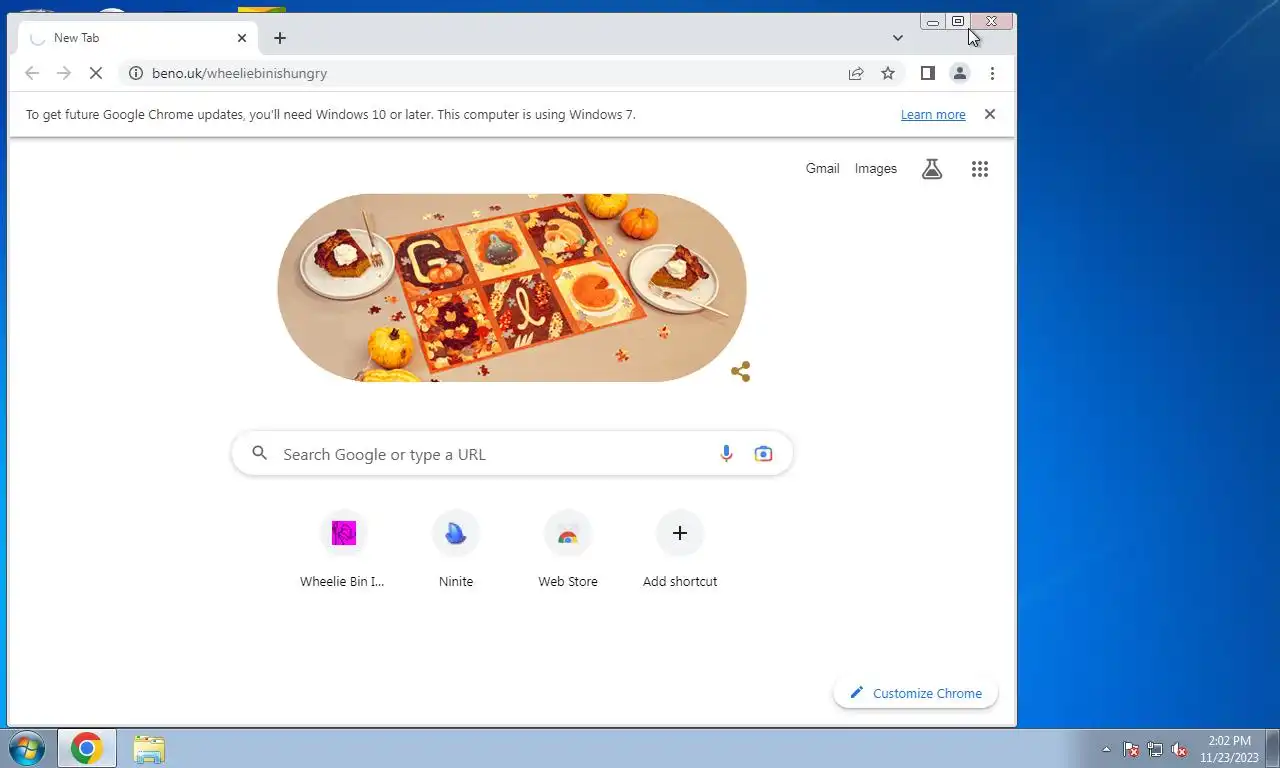Open Windows Start menu
This screenshot has height=768, width=1280.
25,748
